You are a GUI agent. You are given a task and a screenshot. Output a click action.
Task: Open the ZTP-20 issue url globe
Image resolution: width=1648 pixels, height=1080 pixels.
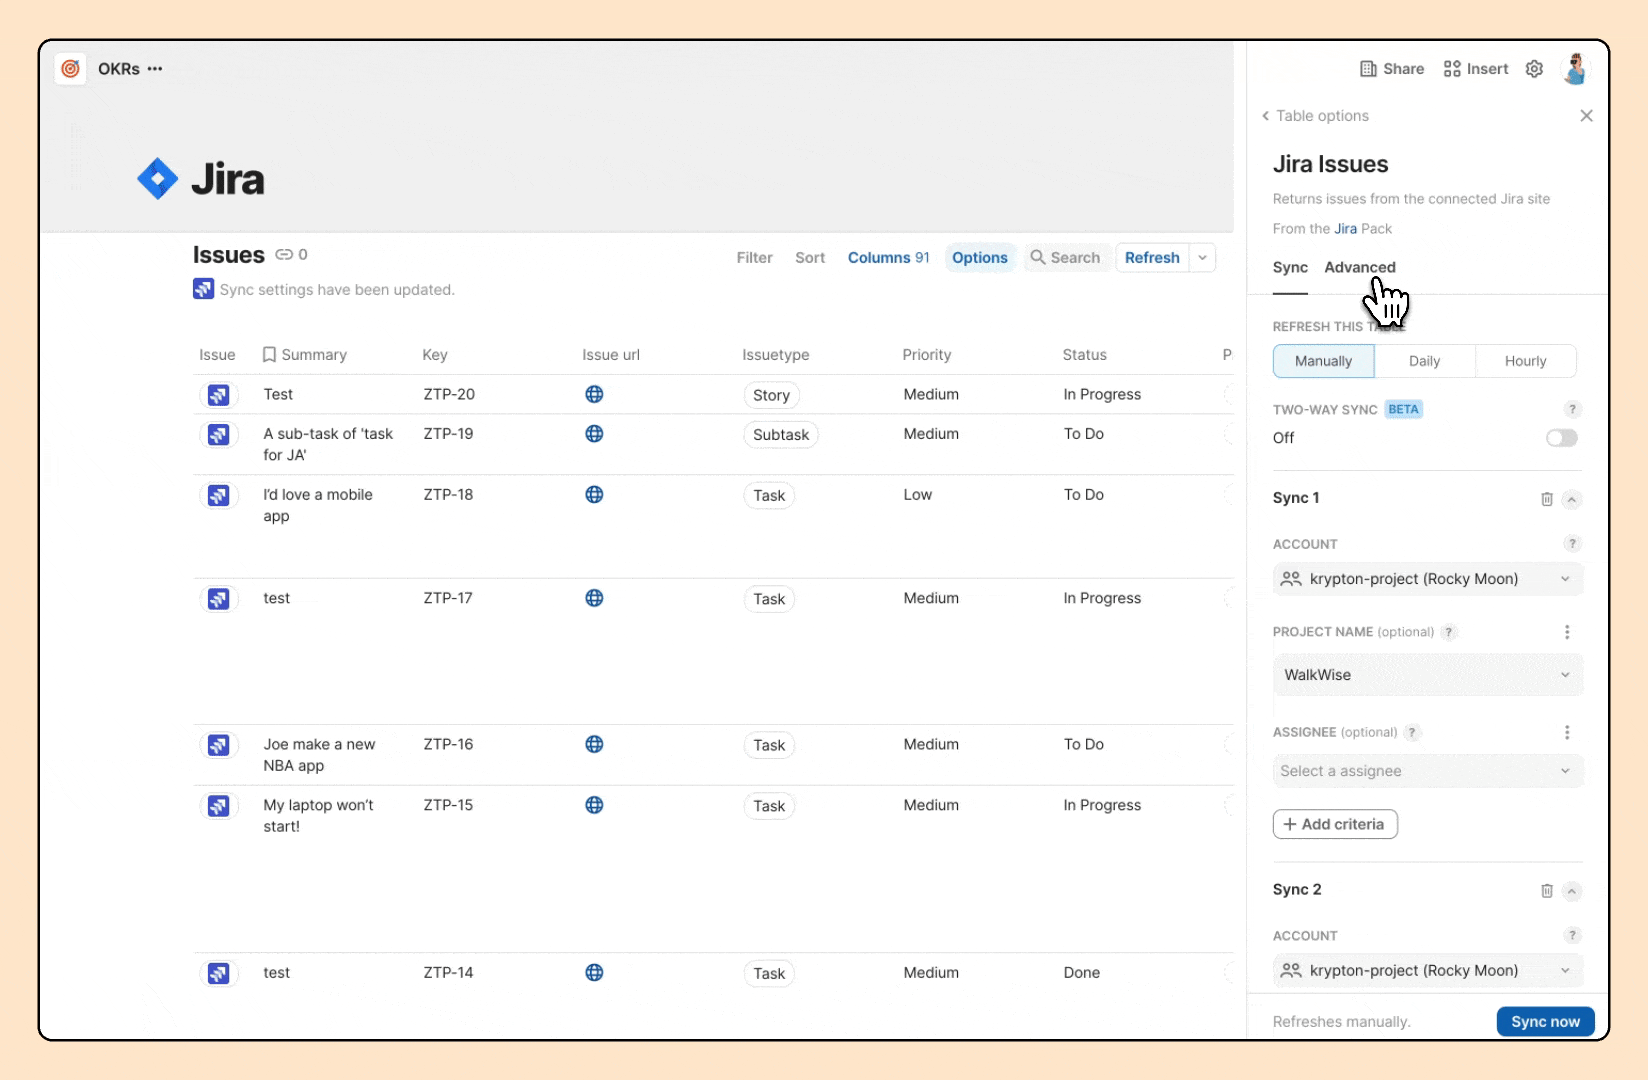[594, 394]
